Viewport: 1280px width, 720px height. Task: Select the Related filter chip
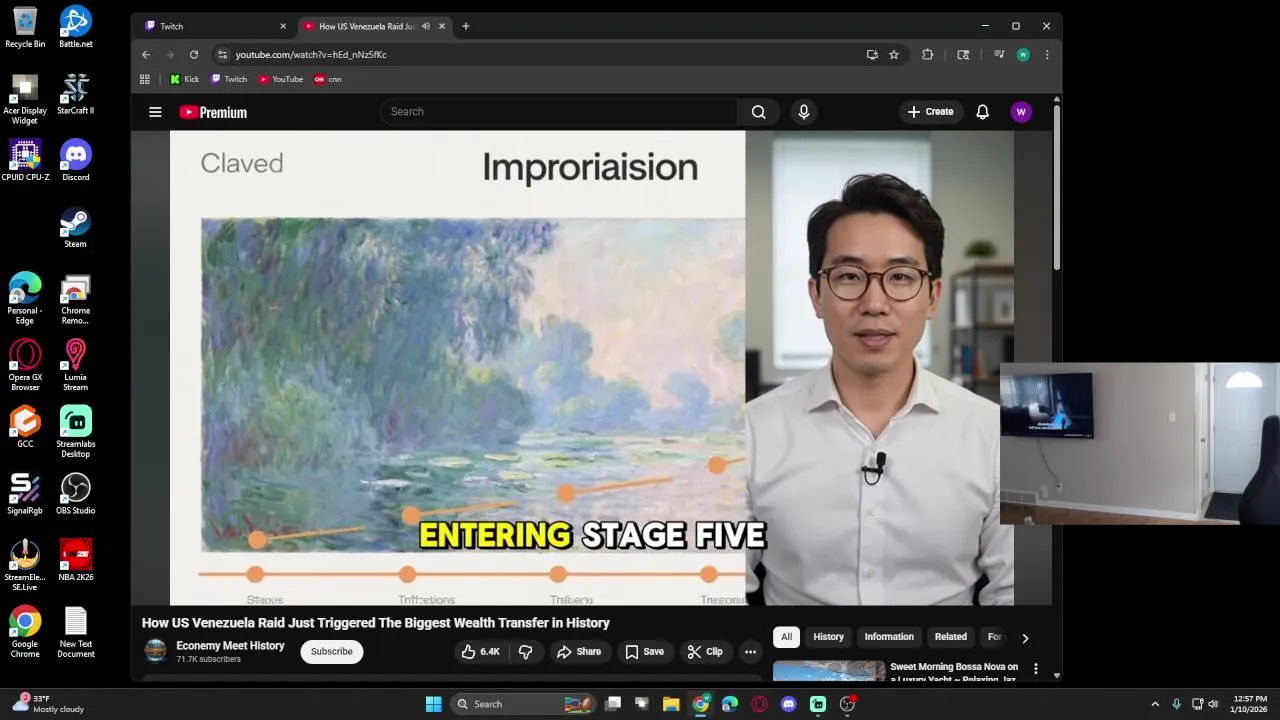tap(951, 637)
